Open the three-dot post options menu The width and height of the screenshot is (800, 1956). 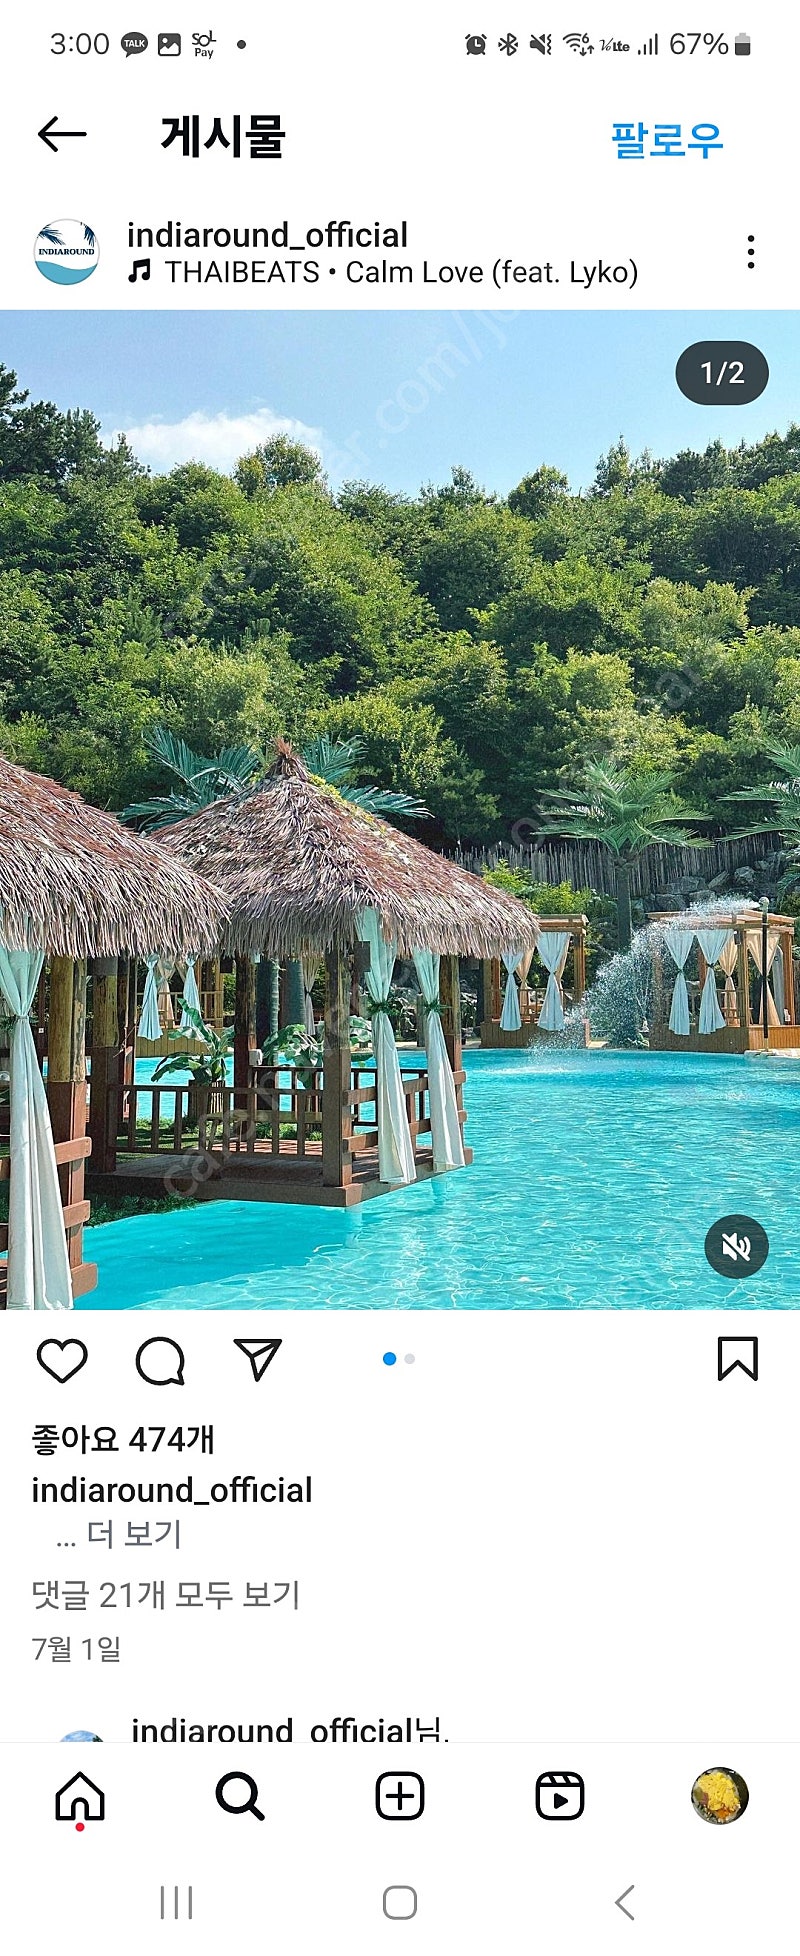pyautogui.click(x=751, y=252)
